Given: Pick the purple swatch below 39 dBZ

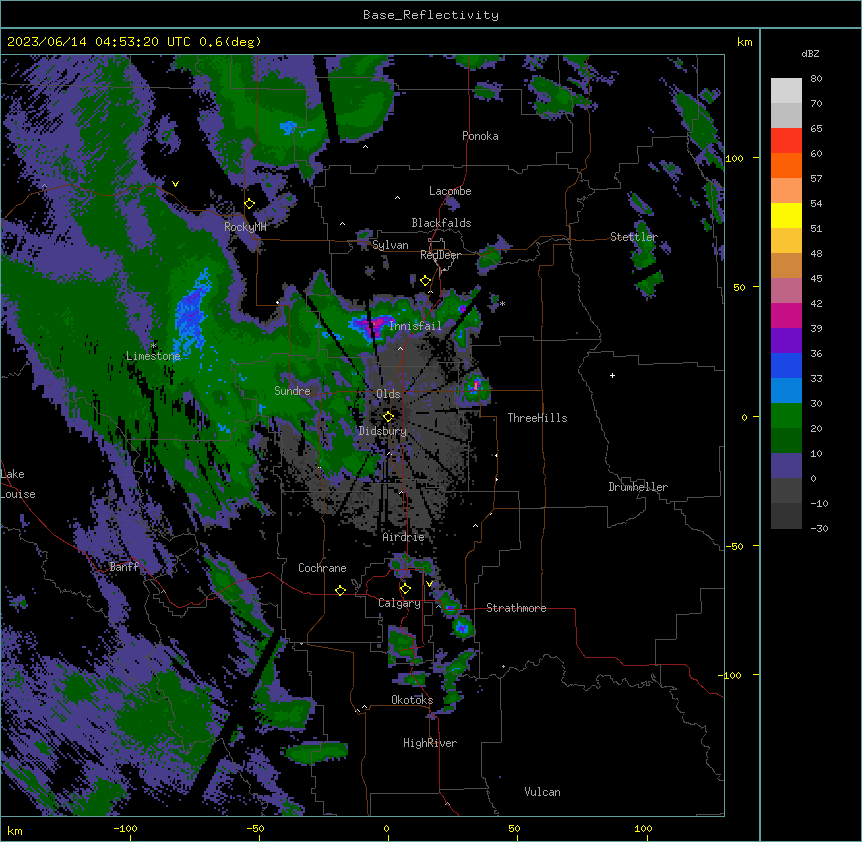Looking at the screenshot, I should [786, 340].
